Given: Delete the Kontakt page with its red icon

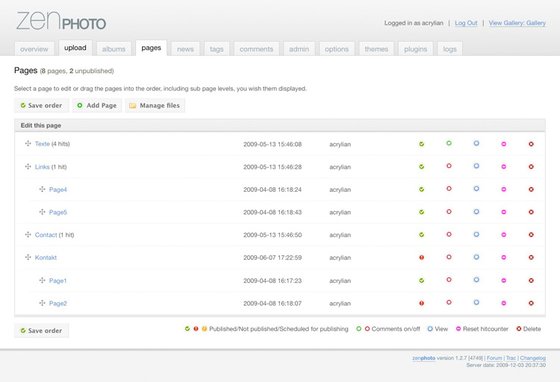Looking at the screenshot, I should [531, 257].
